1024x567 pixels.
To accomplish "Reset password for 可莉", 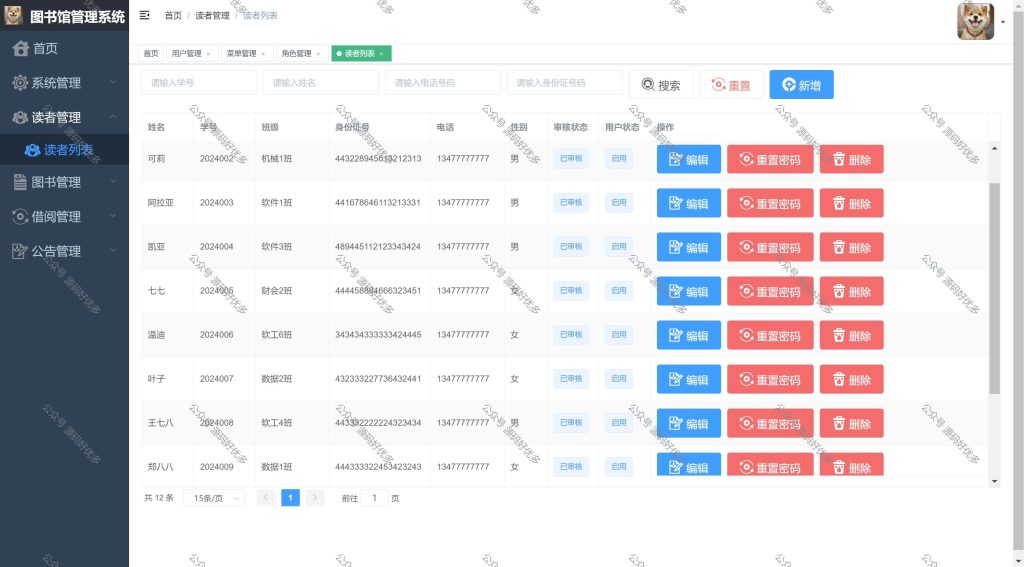I will pos(770,159).
